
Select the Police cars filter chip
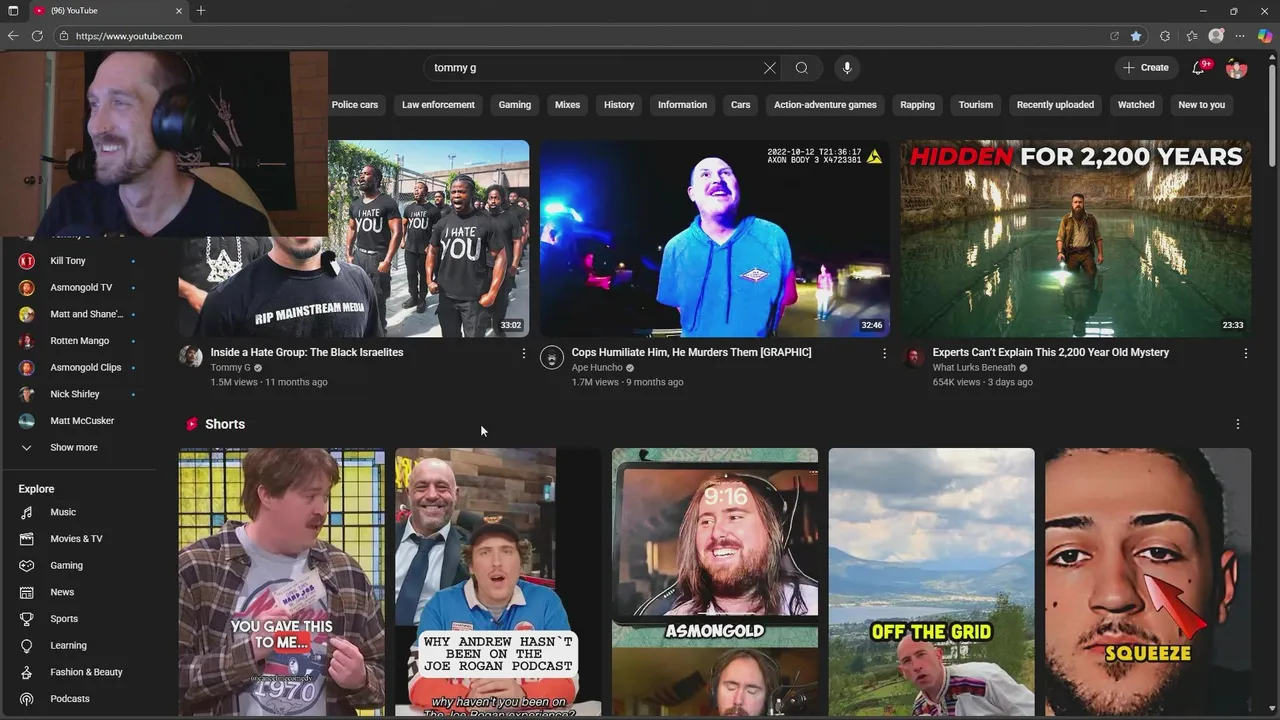point(355,105)
